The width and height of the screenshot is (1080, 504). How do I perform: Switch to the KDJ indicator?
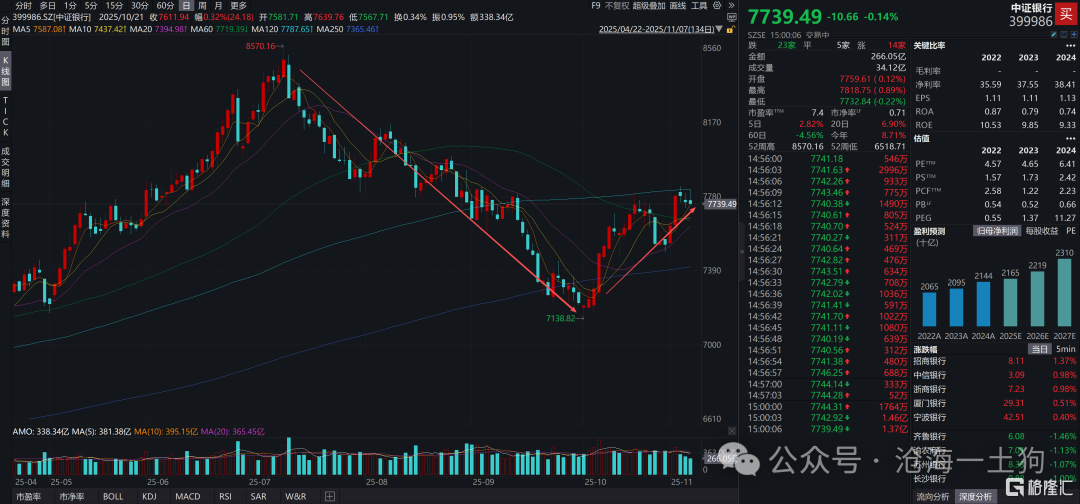coord(150,496)
